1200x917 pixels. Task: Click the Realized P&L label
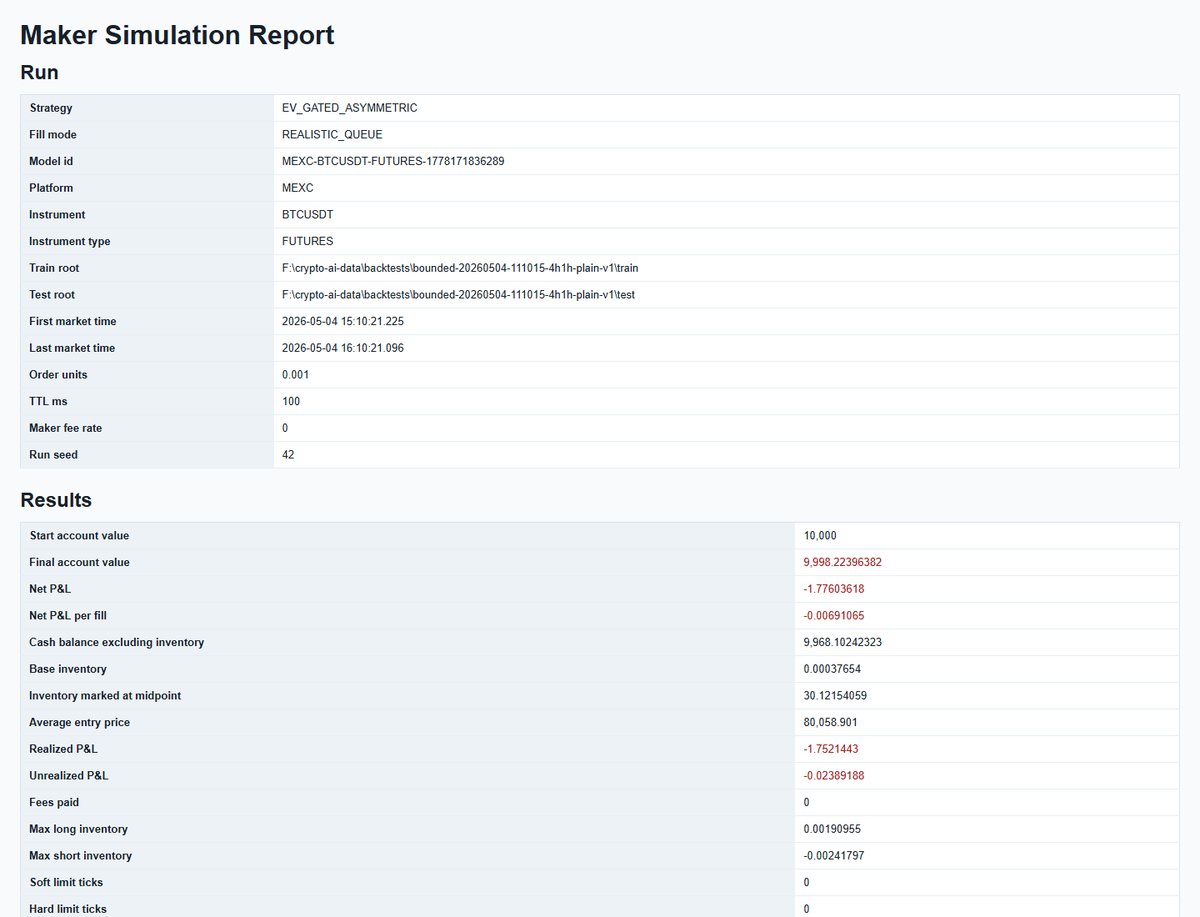[x=64, y=749]
